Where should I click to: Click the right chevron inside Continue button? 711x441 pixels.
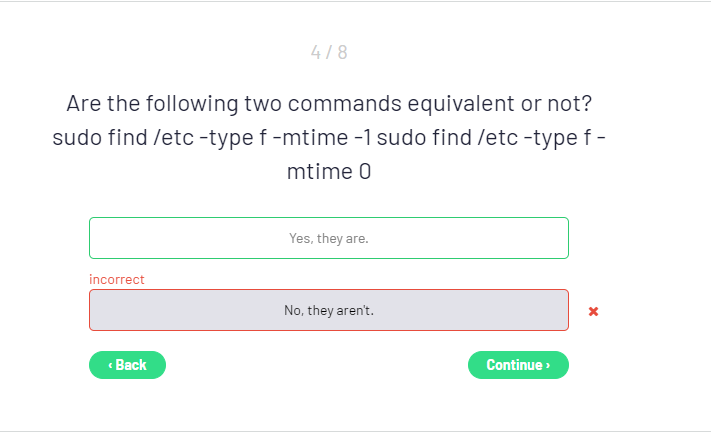[x=548, y=365]
